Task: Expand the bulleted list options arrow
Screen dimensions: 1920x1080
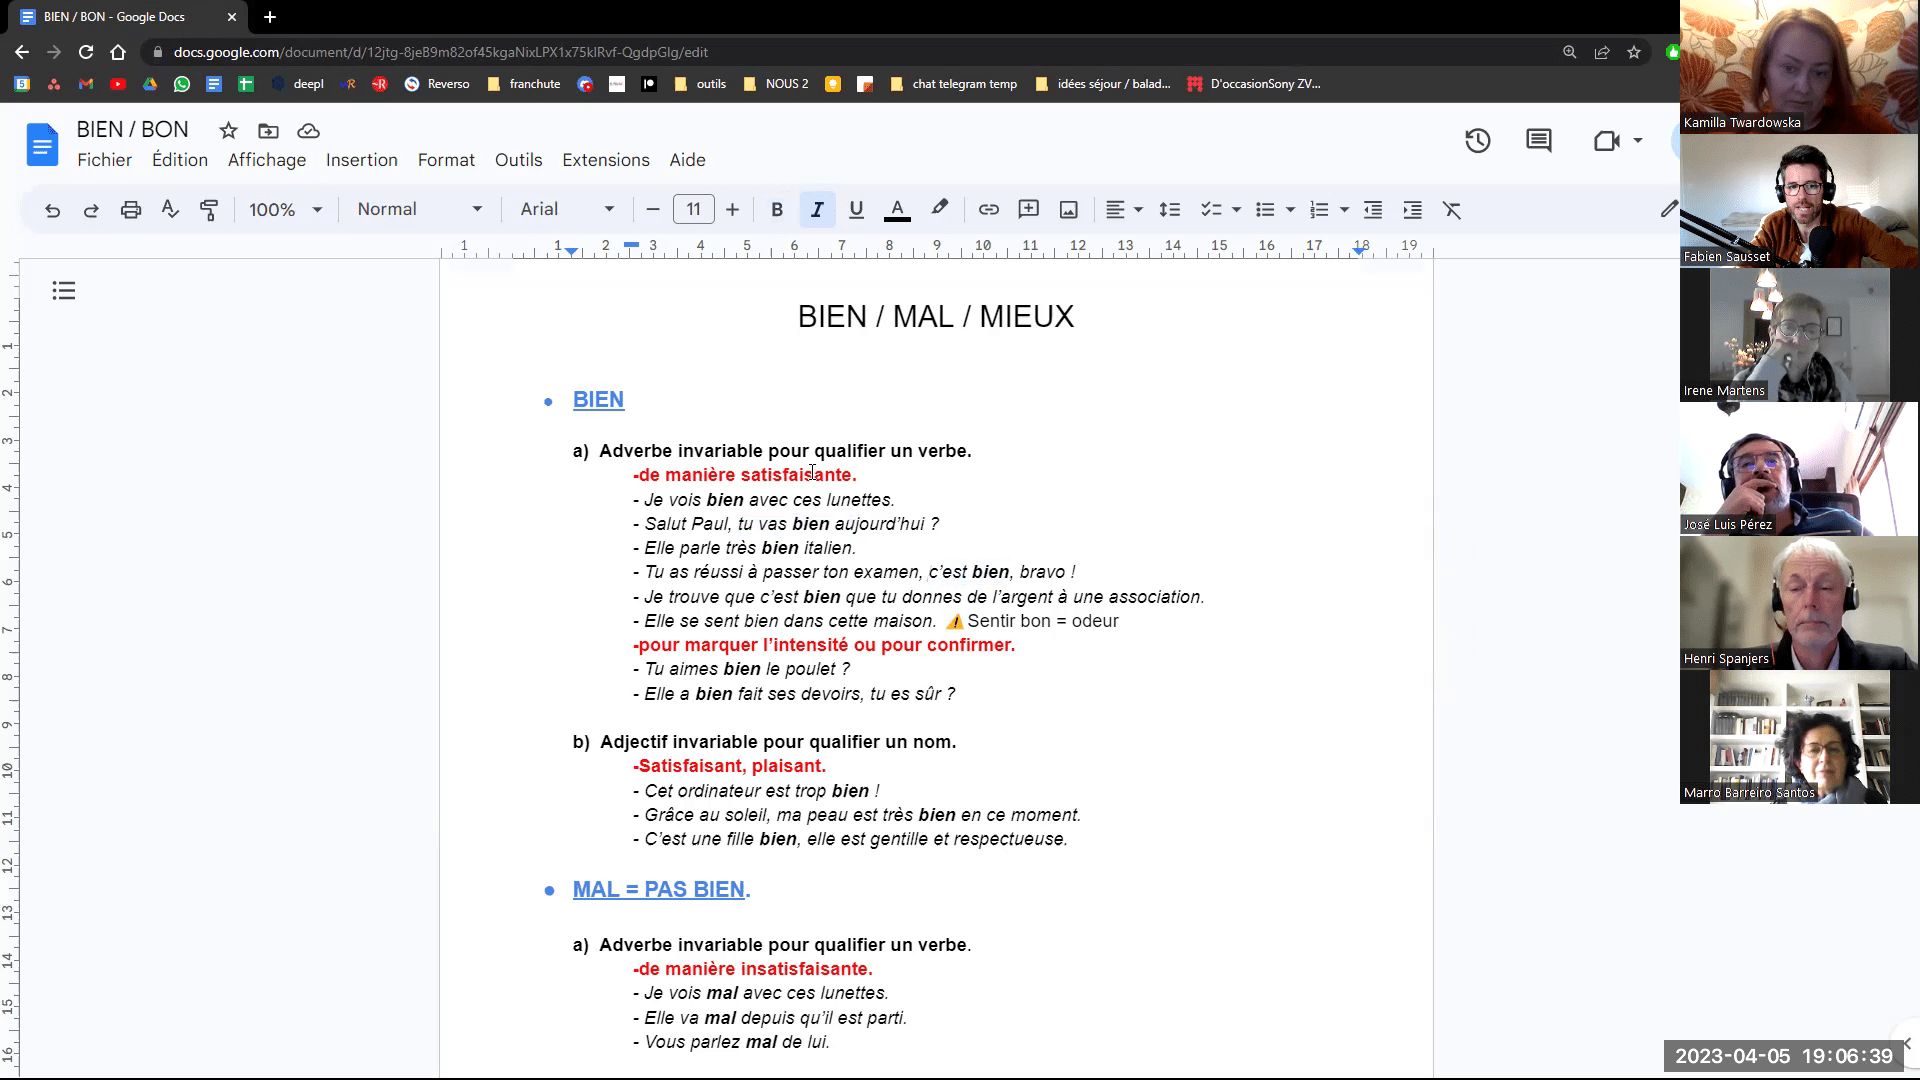Action: [x=1291, y=210]
